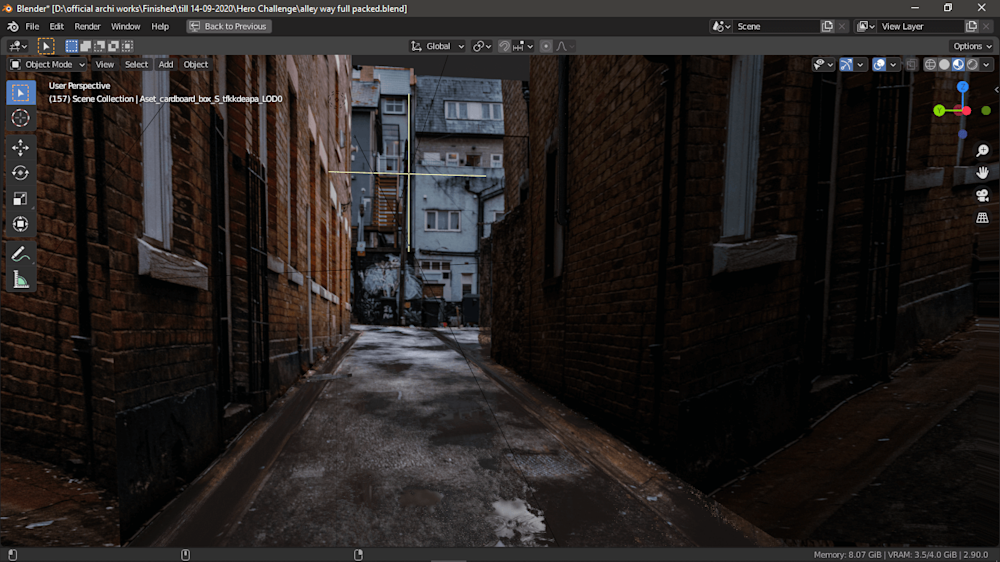The width and height of the screenshot is (1000, 562).
Task: Open the shading options dropdown arrow
Action: point(987,64)
